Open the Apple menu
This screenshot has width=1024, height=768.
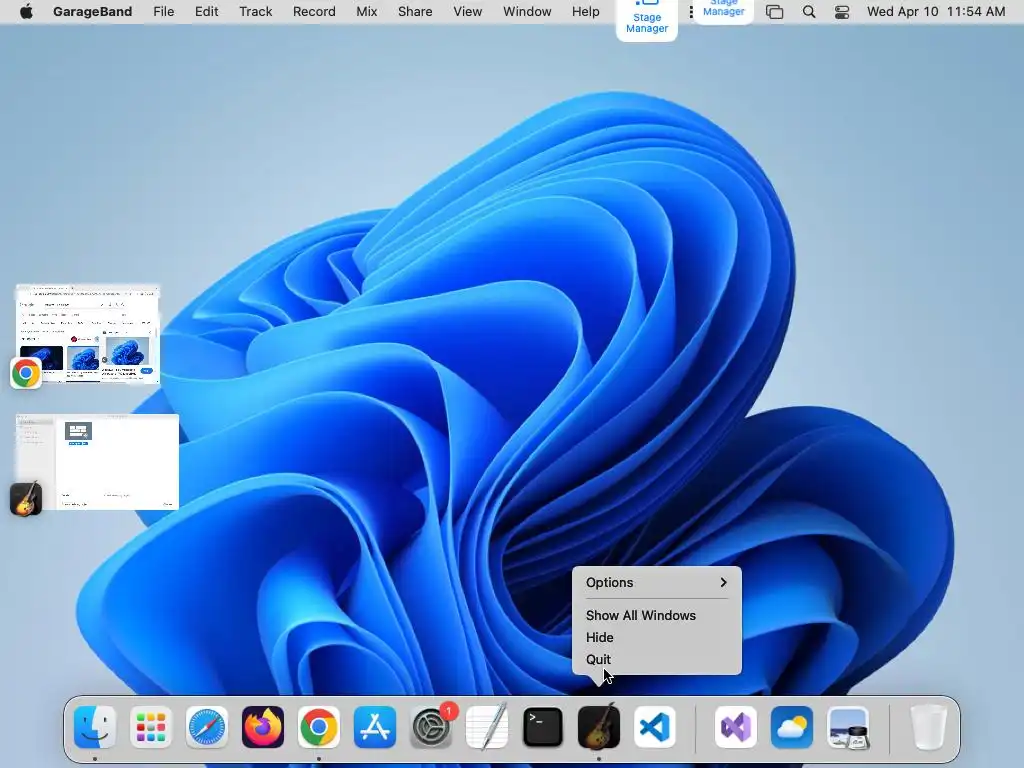(x=26, y=11)
